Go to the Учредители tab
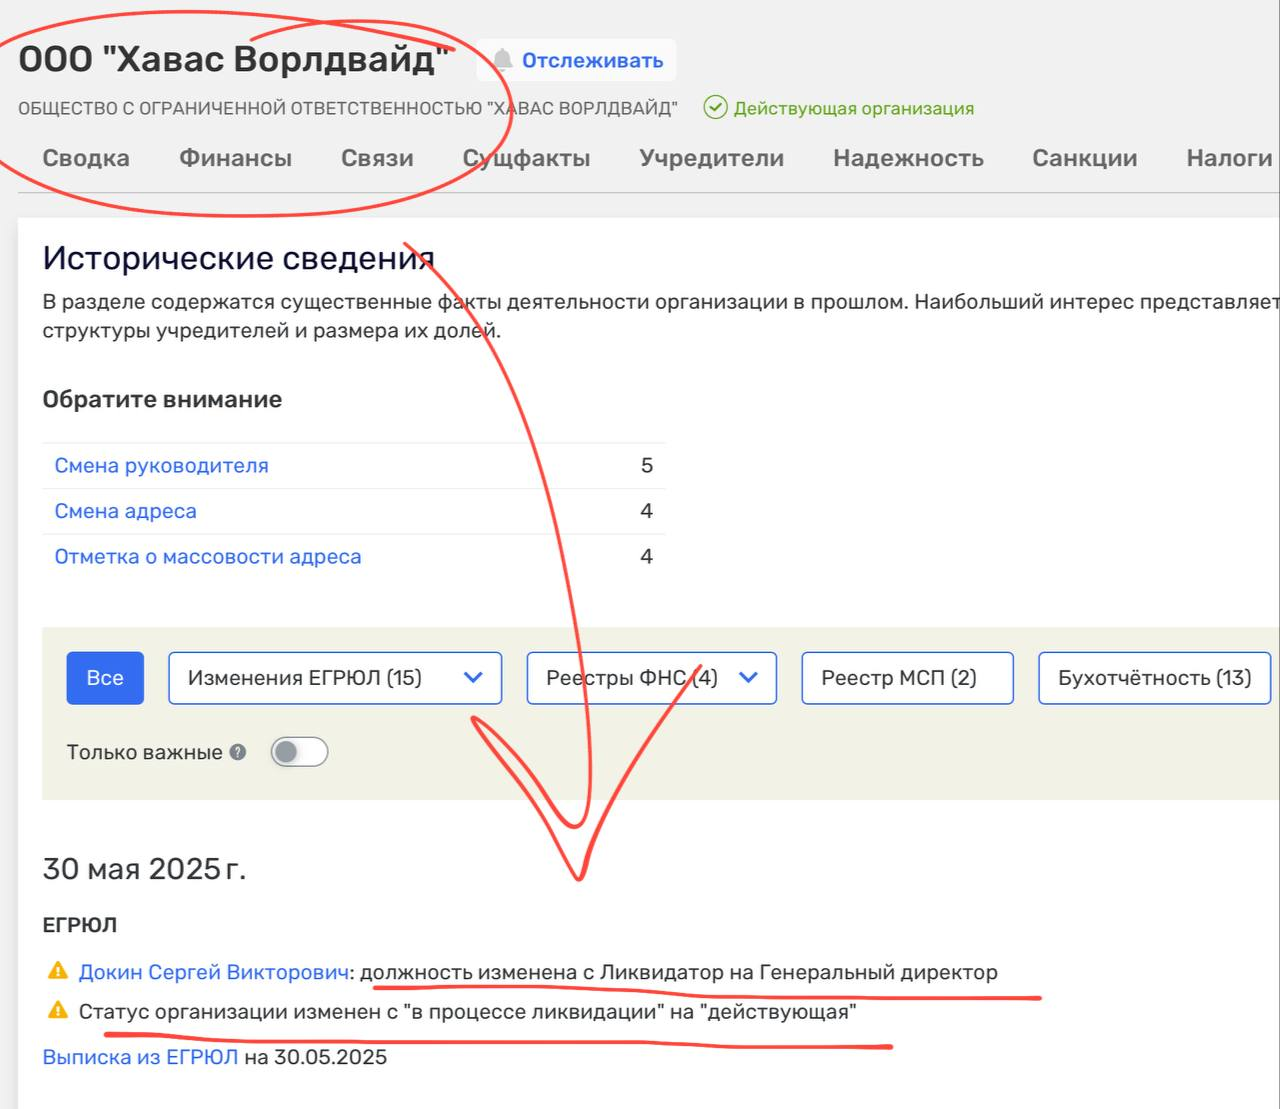The height and width of the screenshot is (1109, 1280). coord(711,158)
